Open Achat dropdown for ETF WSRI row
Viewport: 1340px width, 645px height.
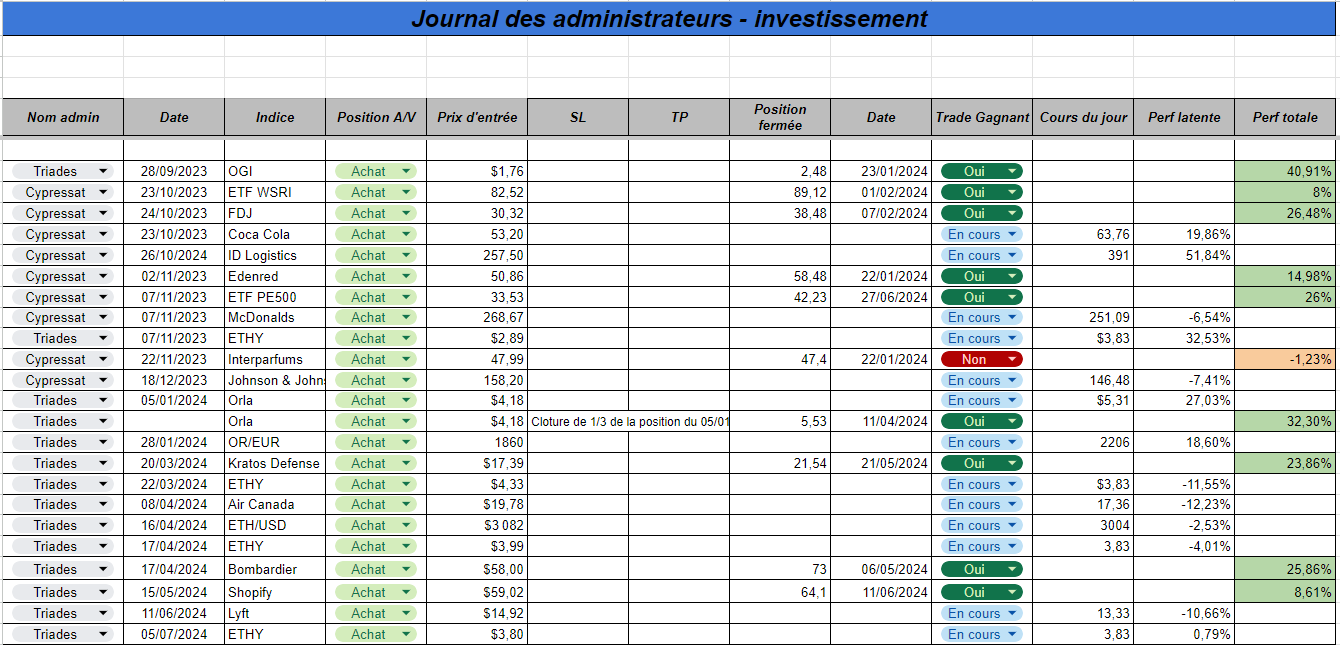pos(376,192)
